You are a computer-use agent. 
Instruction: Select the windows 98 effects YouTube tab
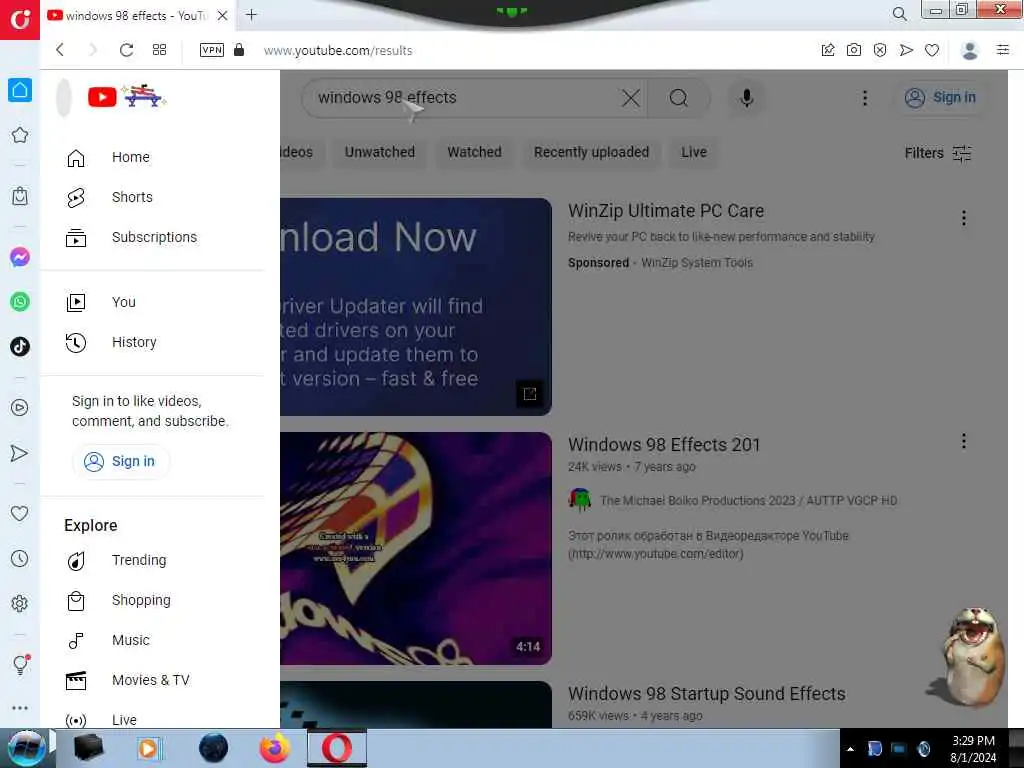pos(136,16)
